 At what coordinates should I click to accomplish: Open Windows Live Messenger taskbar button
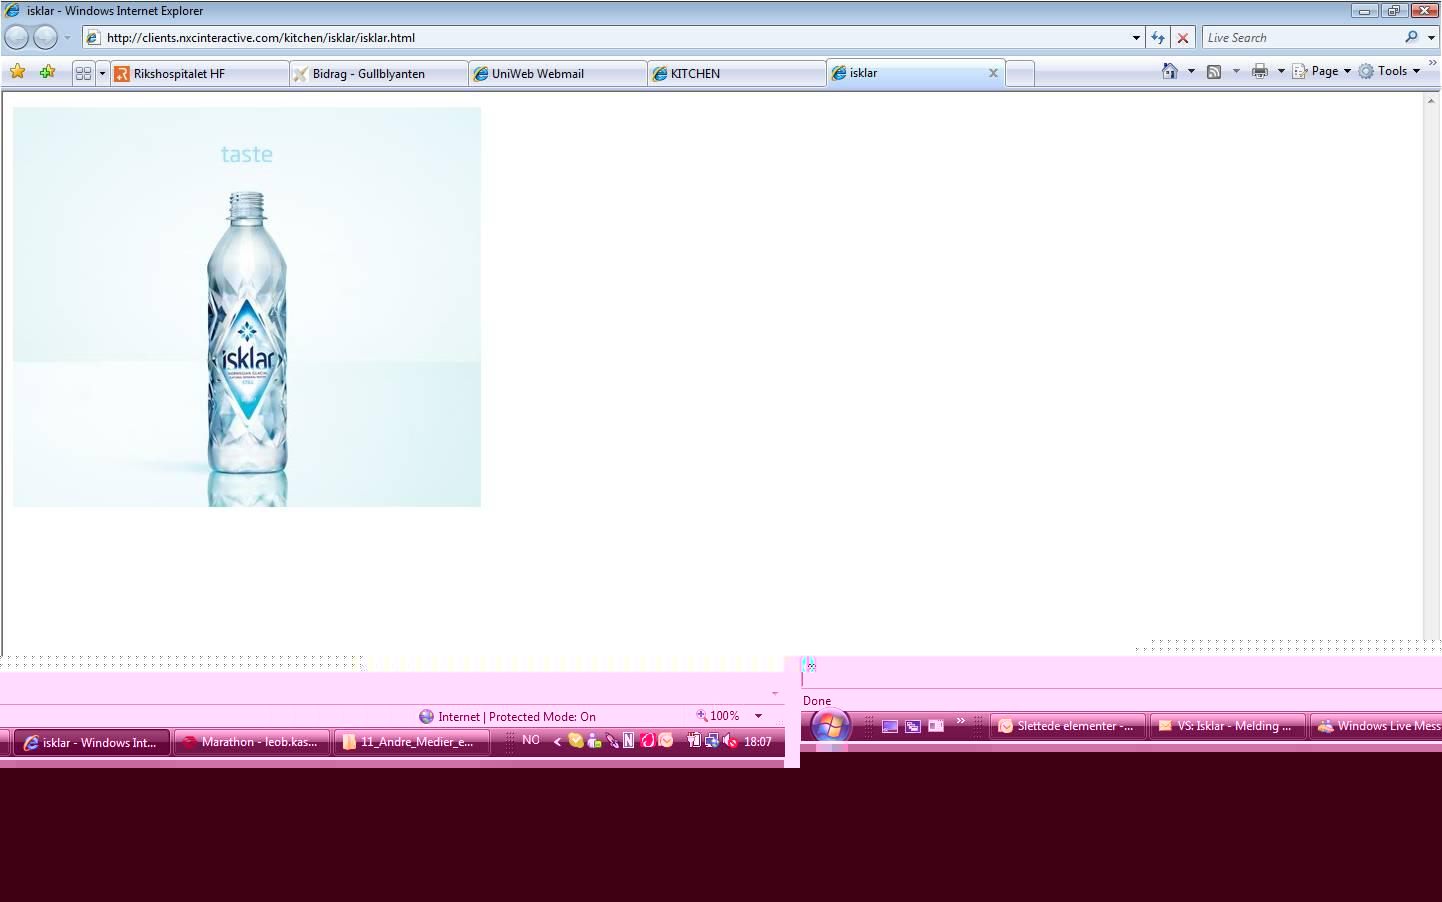[x=1376, y=726]
